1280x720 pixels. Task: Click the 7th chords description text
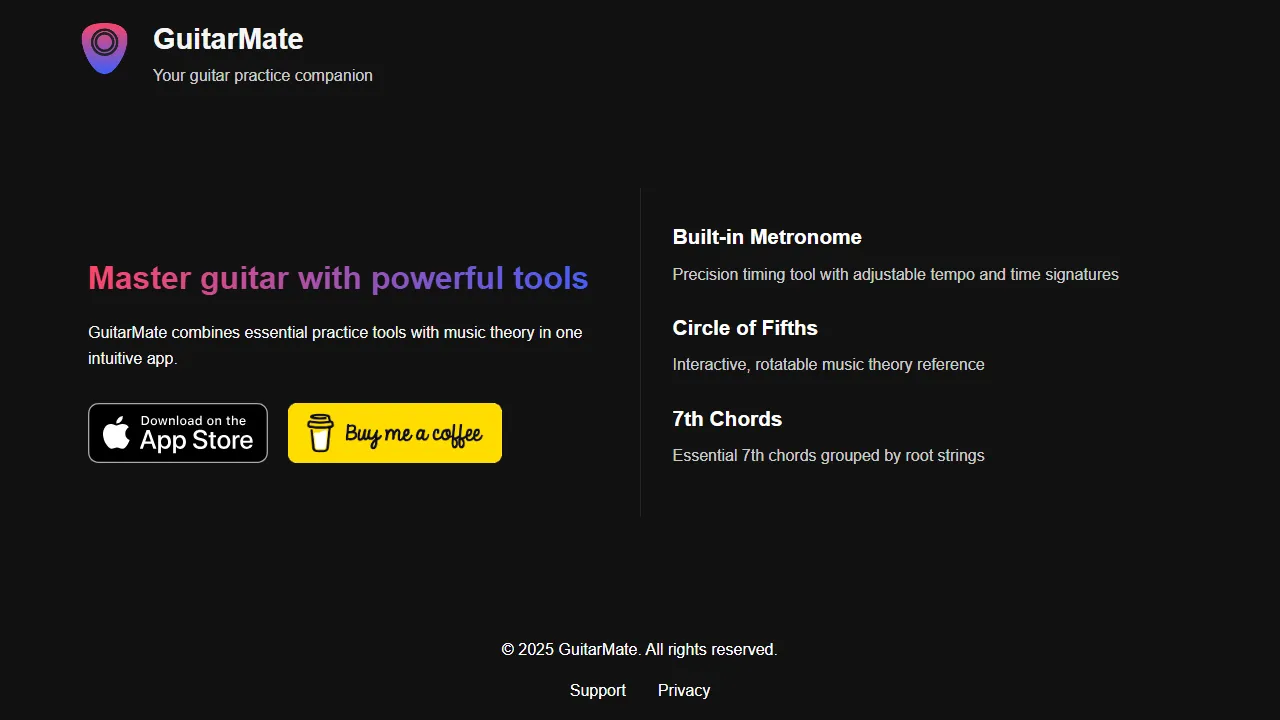tap(828, 455)
